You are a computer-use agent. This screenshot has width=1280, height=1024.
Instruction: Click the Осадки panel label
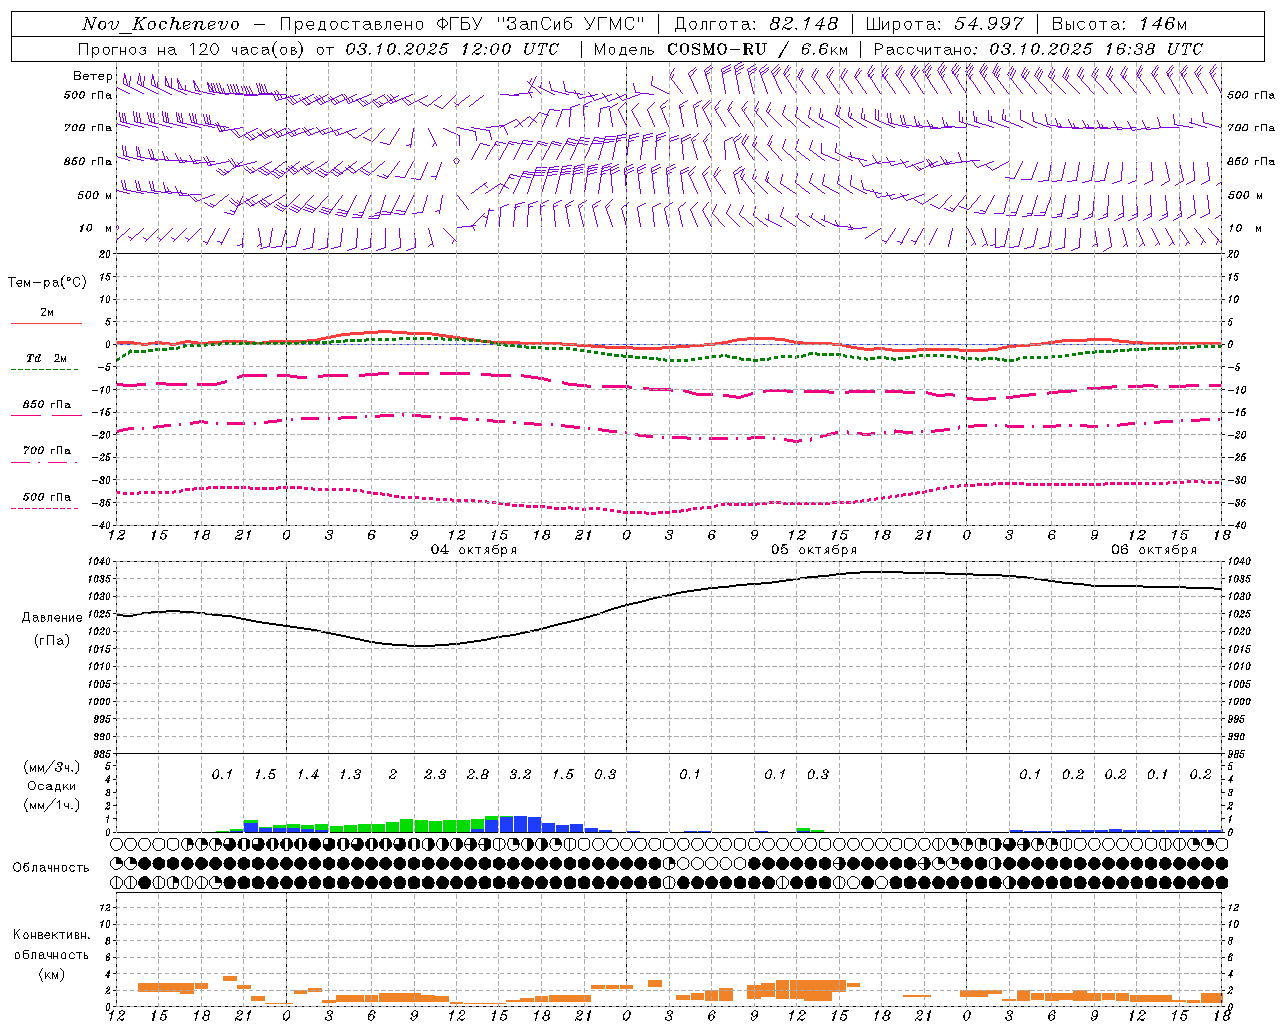pos(52,786)
